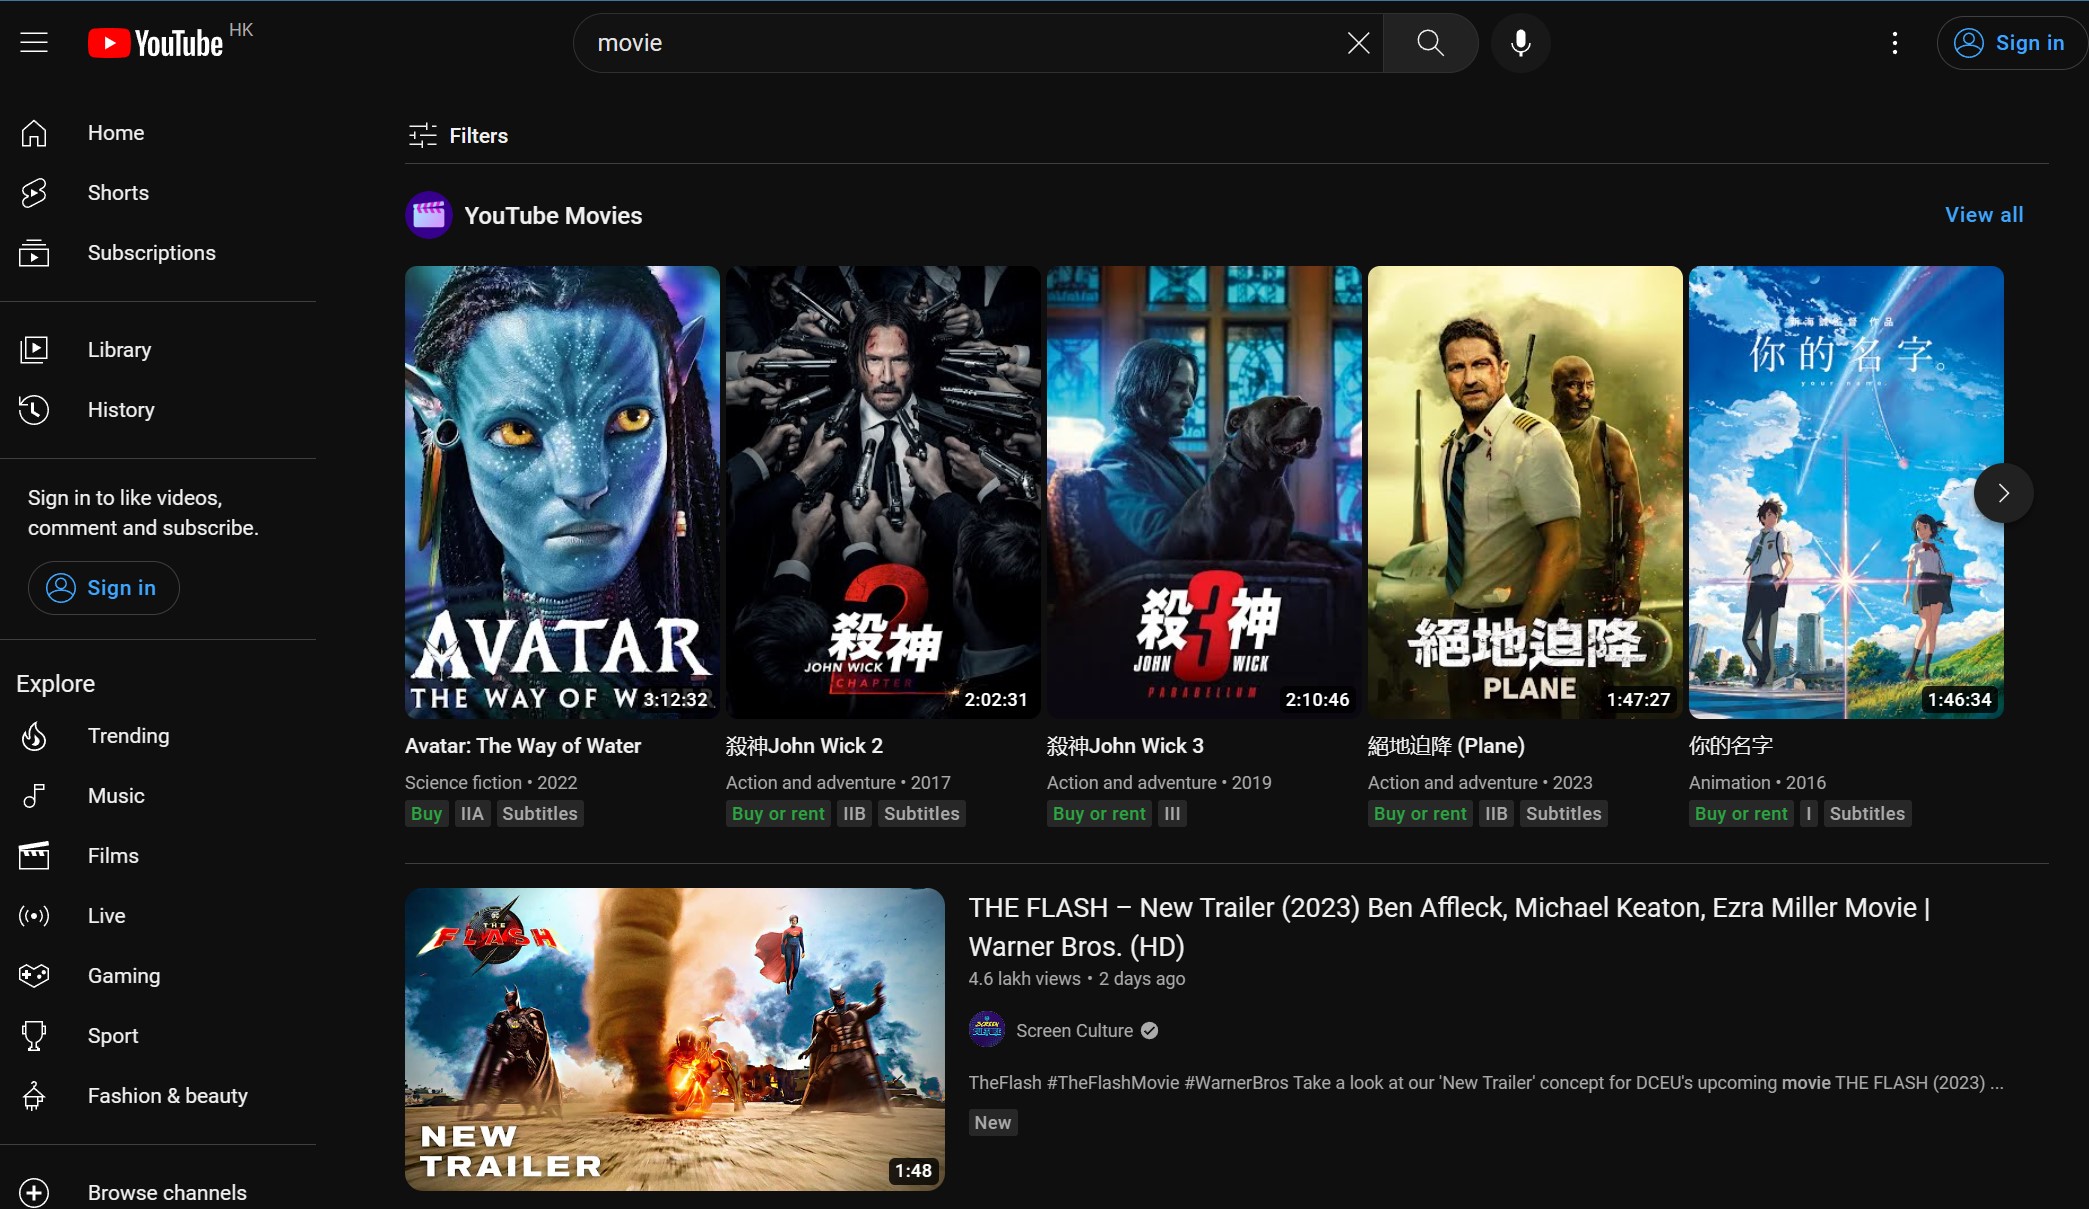Open the Sport explore label
Screen dimensions: 2089x1209
pos(113,1036)
